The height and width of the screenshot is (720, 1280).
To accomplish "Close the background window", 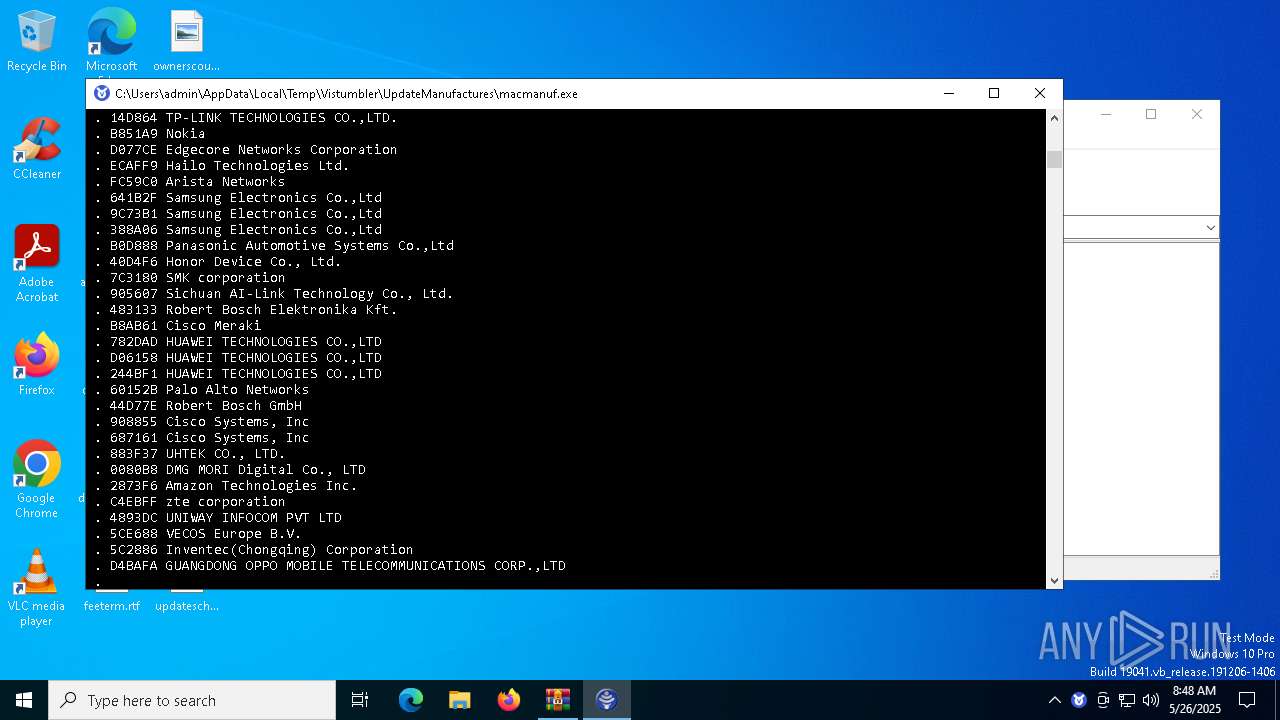I will pos(1197,114).
